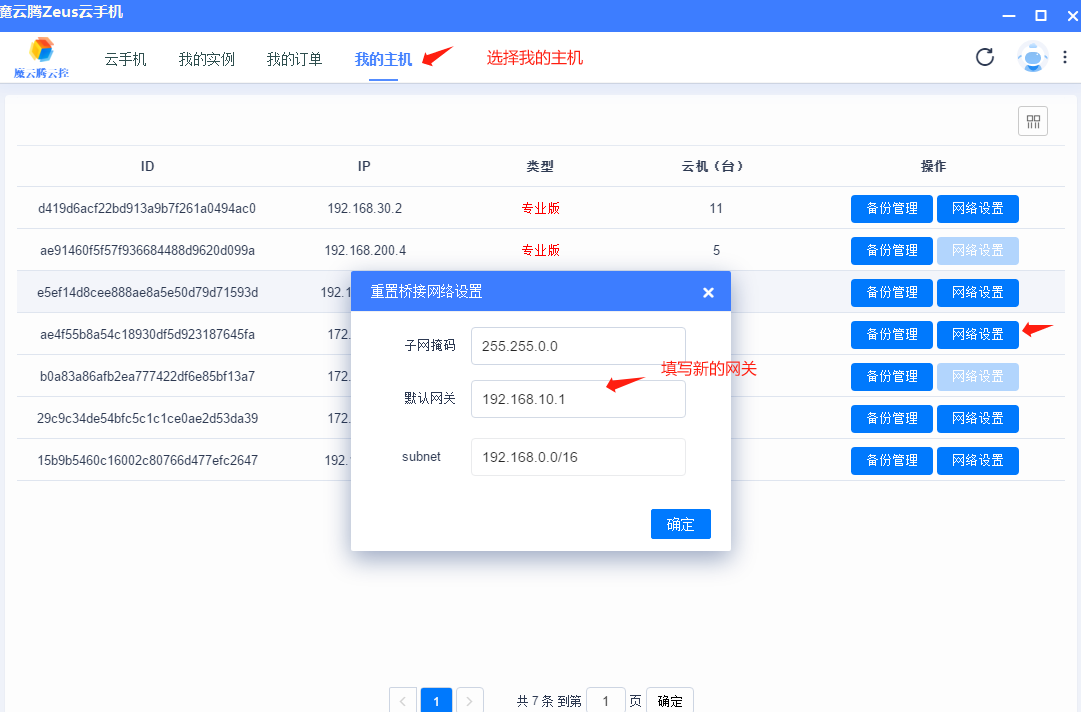Click the subnet input field
Viewport: 1081px width, 712px height.
tap(577, 456)
